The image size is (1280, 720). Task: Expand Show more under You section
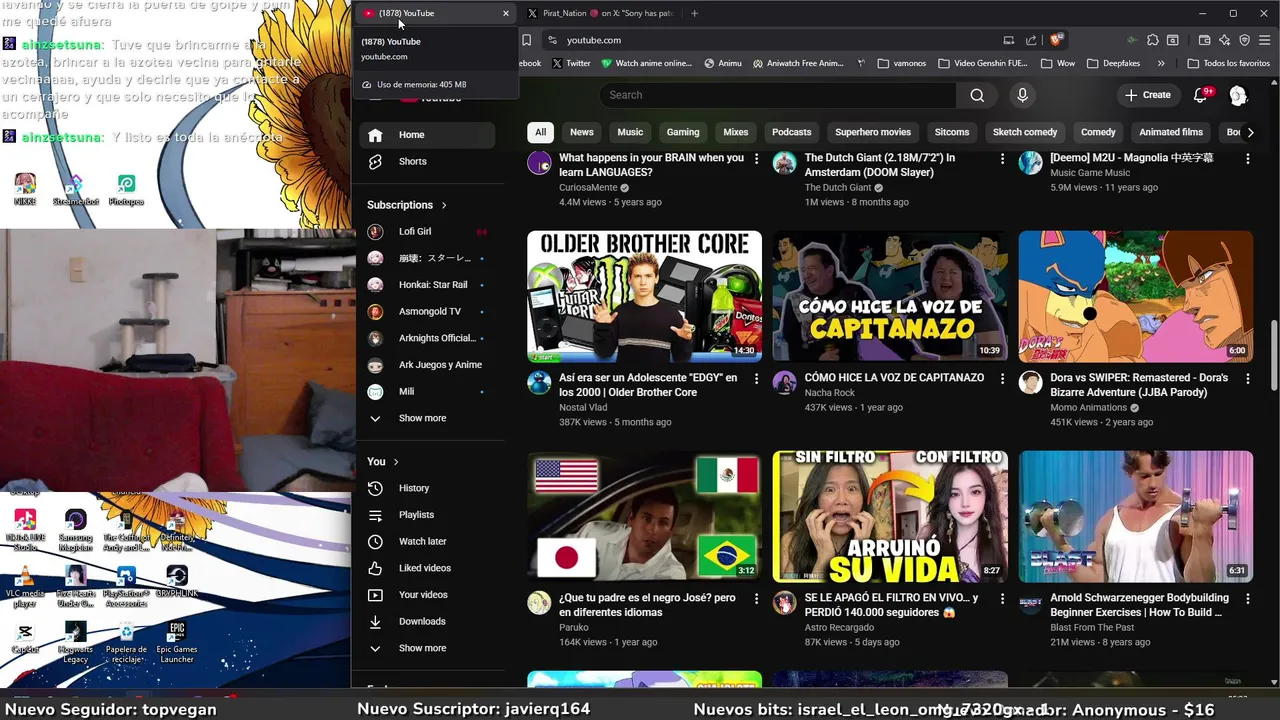pos(426,648)
